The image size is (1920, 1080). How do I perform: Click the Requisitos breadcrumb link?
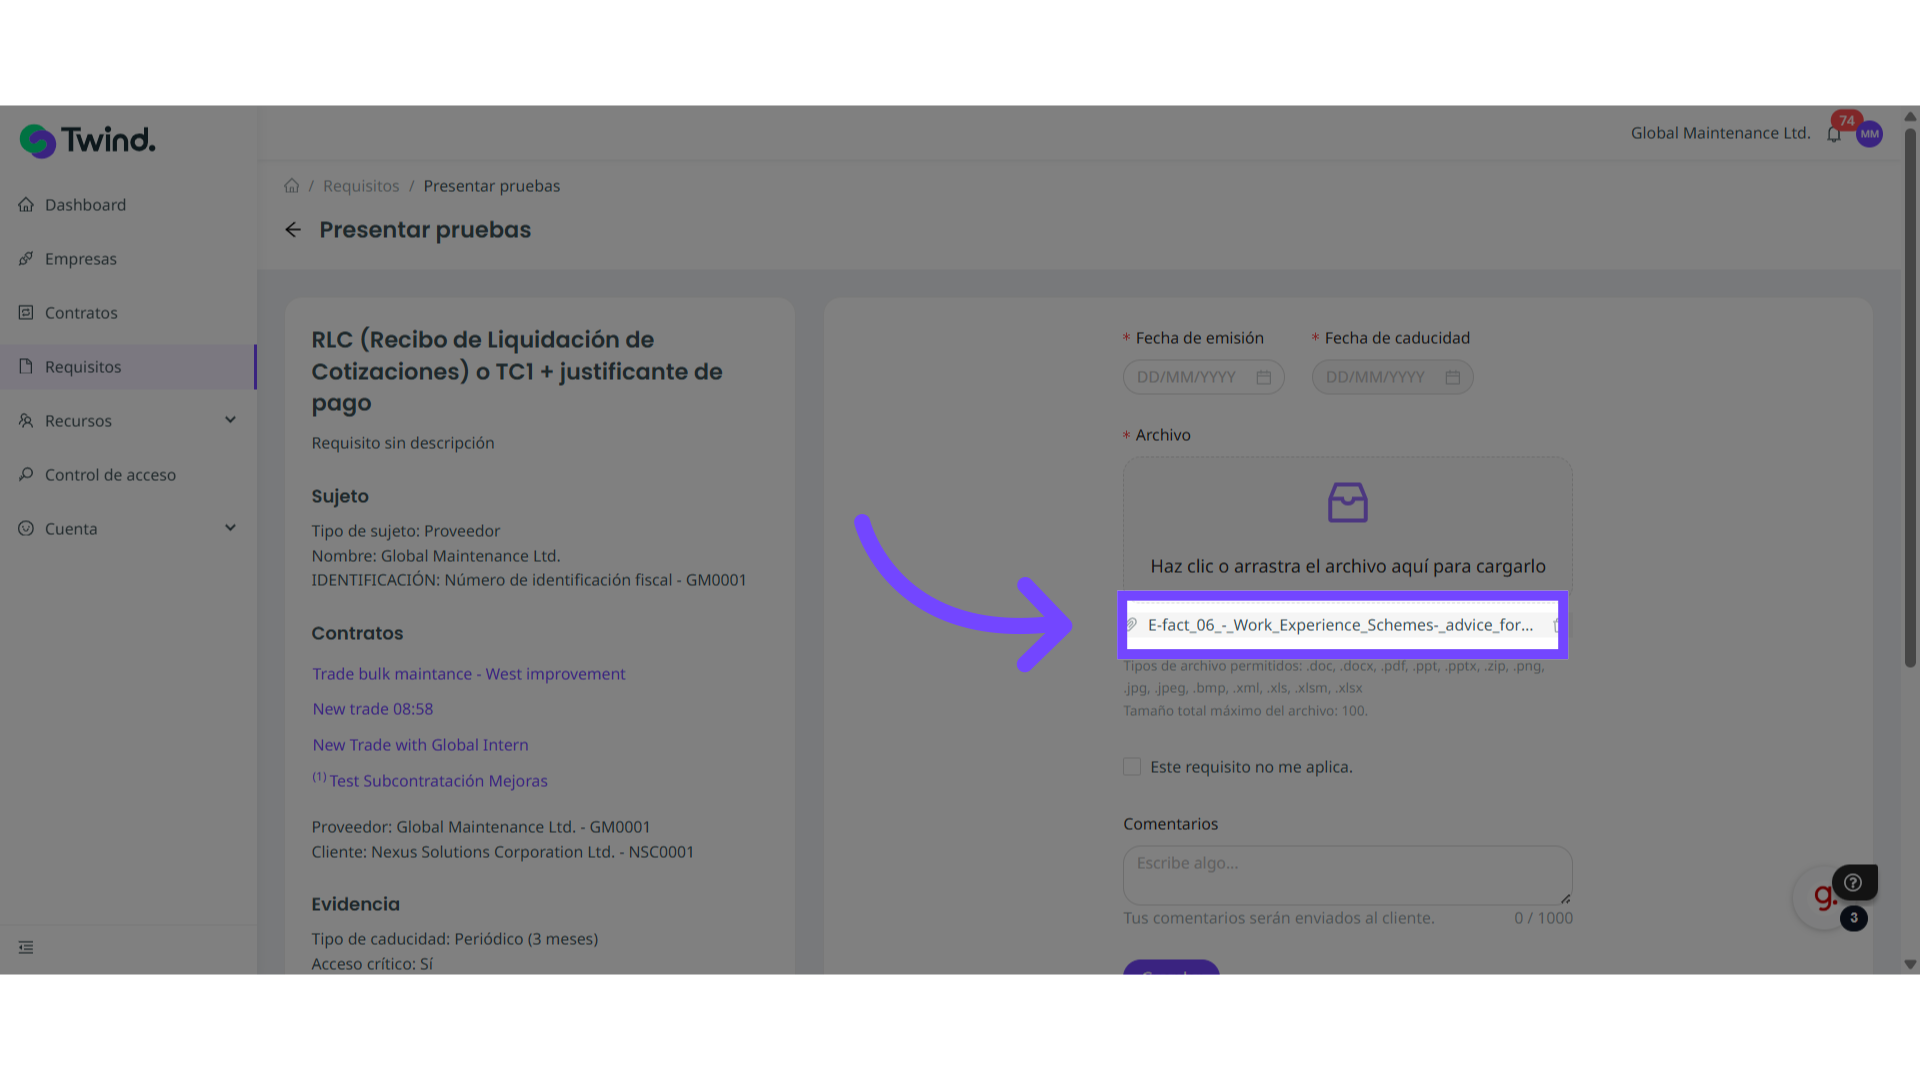click(361, 186)
